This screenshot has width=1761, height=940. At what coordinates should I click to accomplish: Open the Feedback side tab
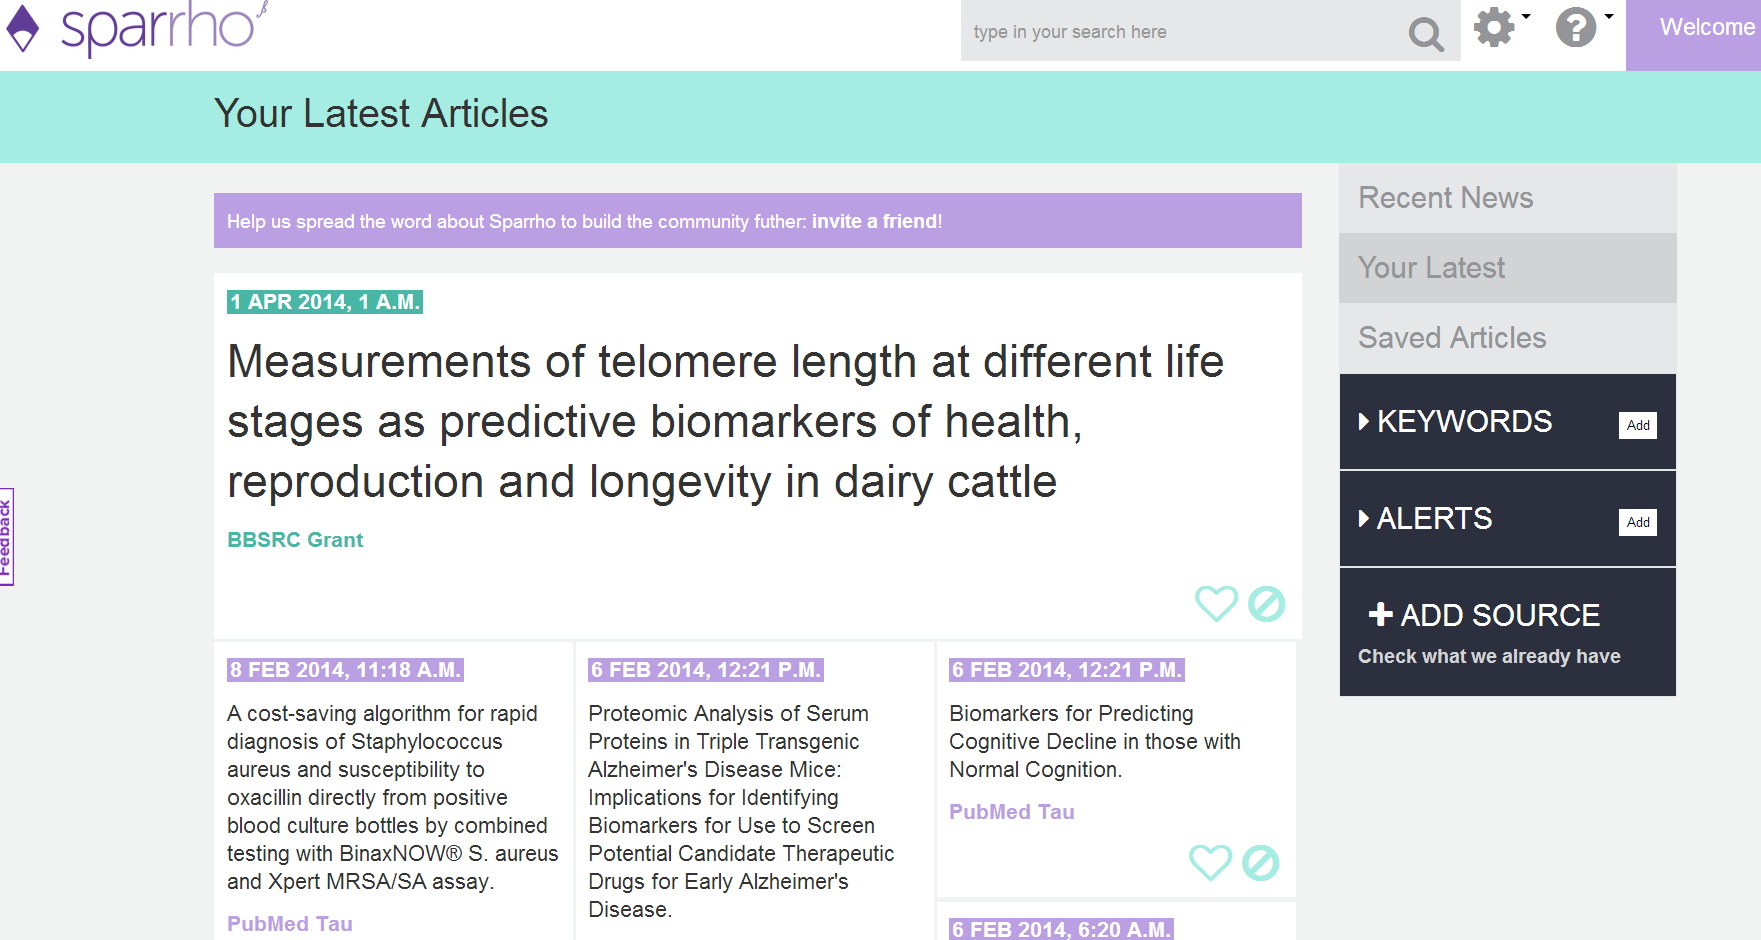click(x=6, y=537)
